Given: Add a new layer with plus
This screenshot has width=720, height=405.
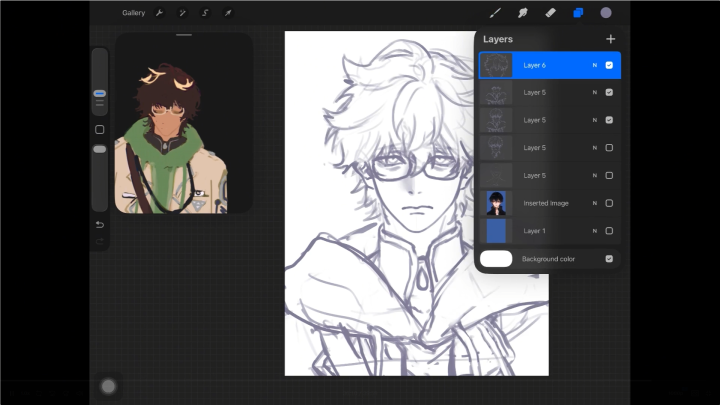Looking at the screenshot, I should [610, 39].
